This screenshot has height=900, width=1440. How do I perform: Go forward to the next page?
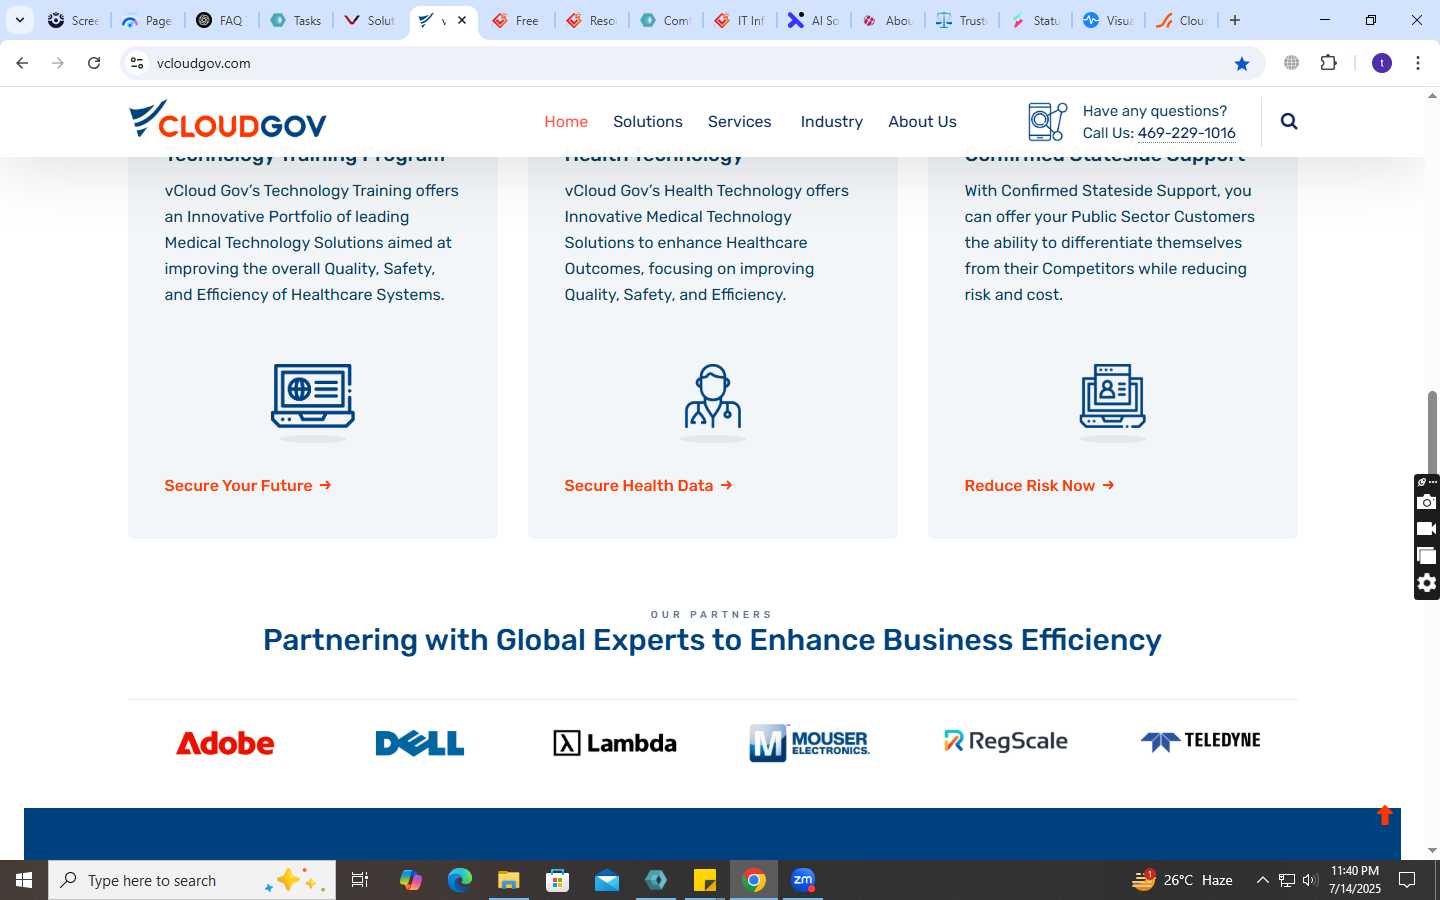(x=58, y=63)
